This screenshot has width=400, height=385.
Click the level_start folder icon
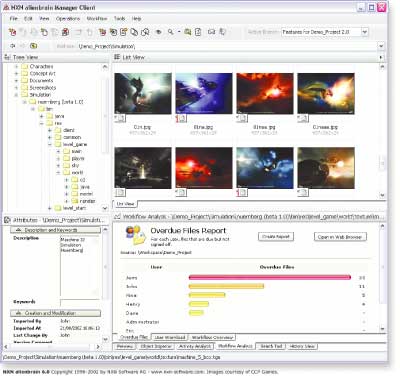tap(58, 208)
